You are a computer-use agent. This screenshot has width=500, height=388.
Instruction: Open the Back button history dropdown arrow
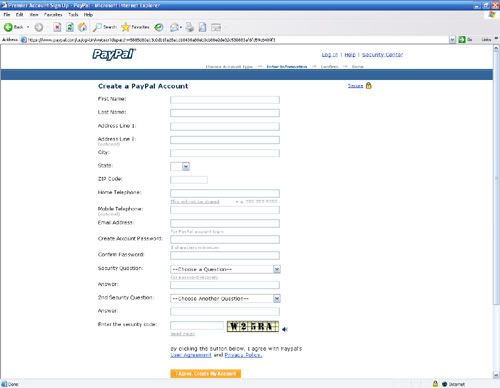pos(28,27)
